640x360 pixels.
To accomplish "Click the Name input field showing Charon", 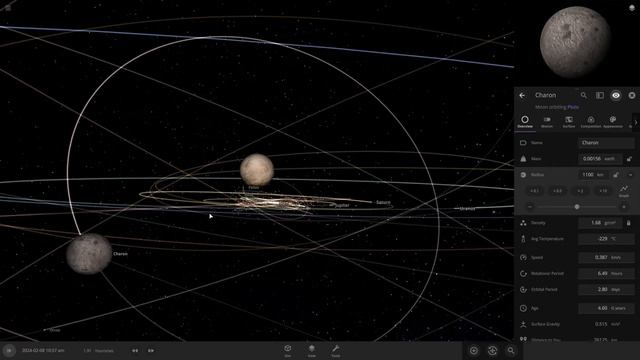I will [x=607, y=143].
